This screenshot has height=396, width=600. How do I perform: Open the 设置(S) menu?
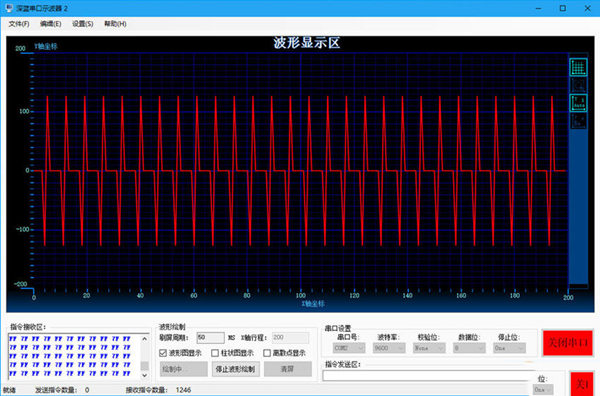click(x=83, y=24)
